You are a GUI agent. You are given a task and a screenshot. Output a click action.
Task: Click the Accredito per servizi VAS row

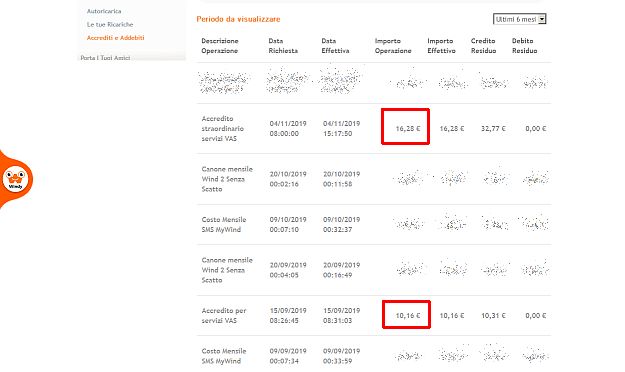(x=374, y=315)
